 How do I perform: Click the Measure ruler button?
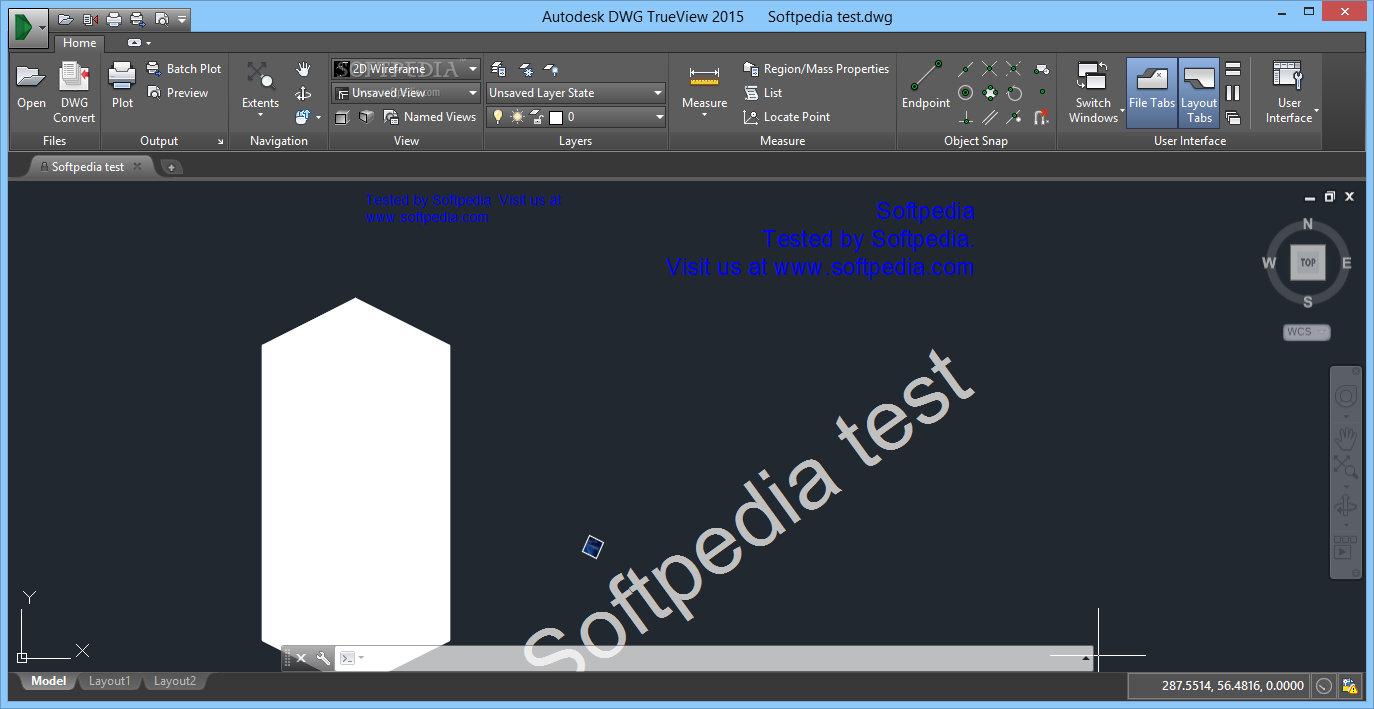704,86
